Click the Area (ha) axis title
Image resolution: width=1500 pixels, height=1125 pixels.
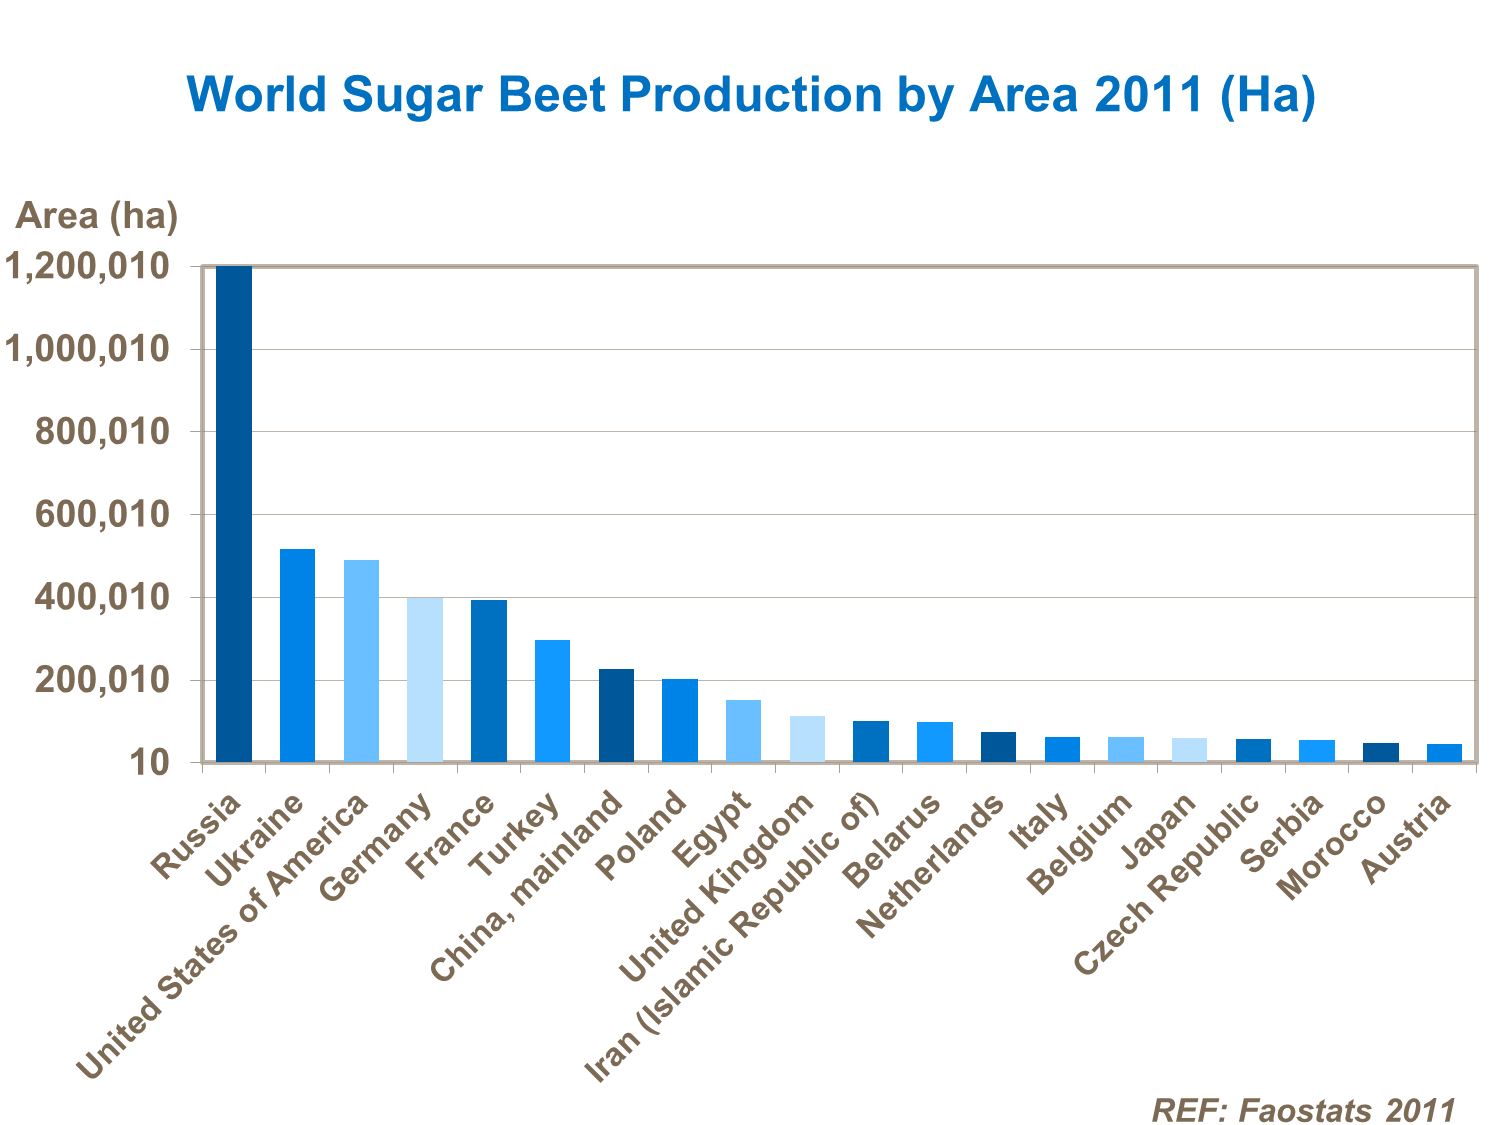click(96, 215)
